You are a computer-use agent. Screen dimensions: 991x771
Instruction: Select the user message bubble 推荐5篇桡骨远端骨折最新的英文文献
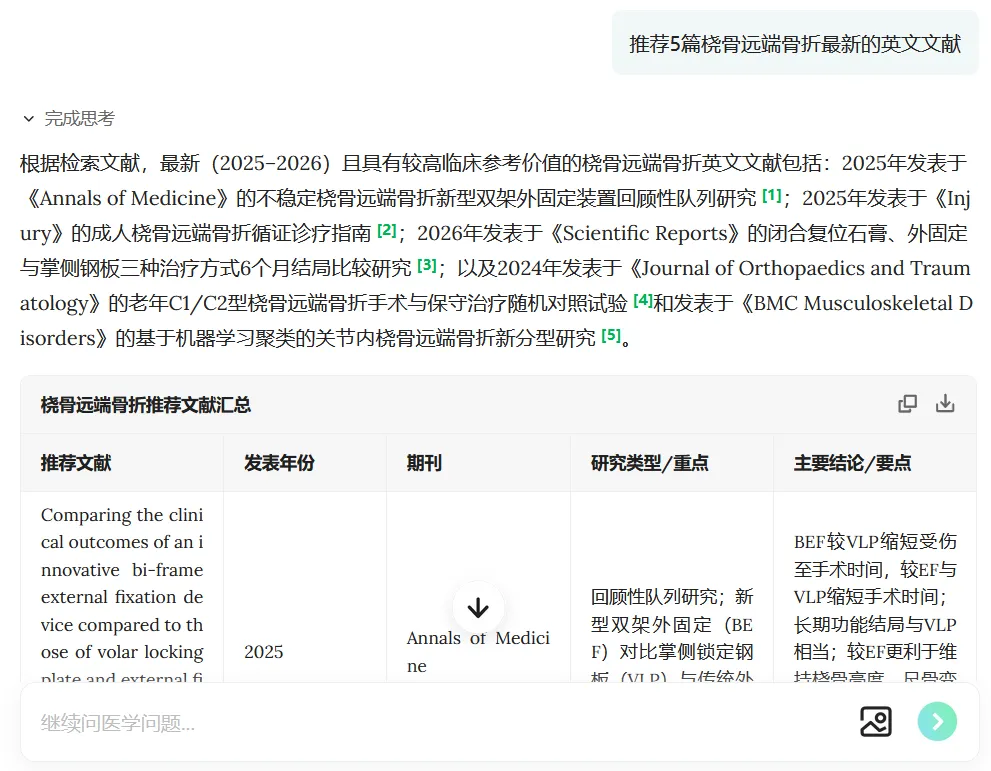[795, 44]
